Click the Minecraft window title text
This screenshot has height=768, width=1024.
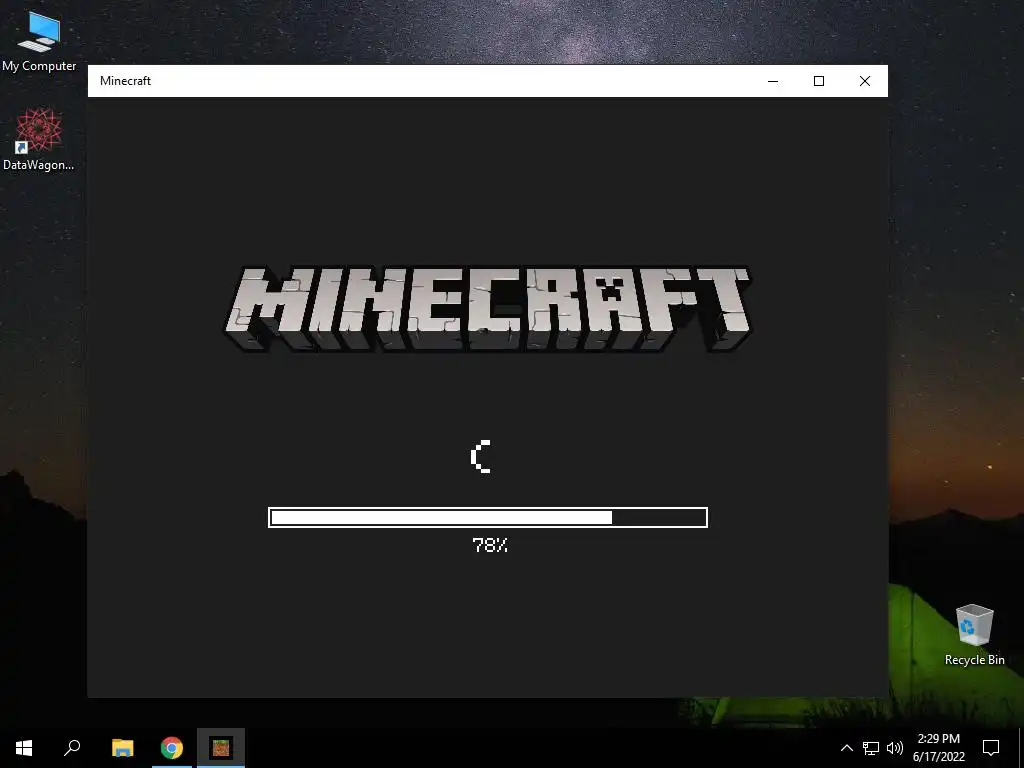point(125,81)
